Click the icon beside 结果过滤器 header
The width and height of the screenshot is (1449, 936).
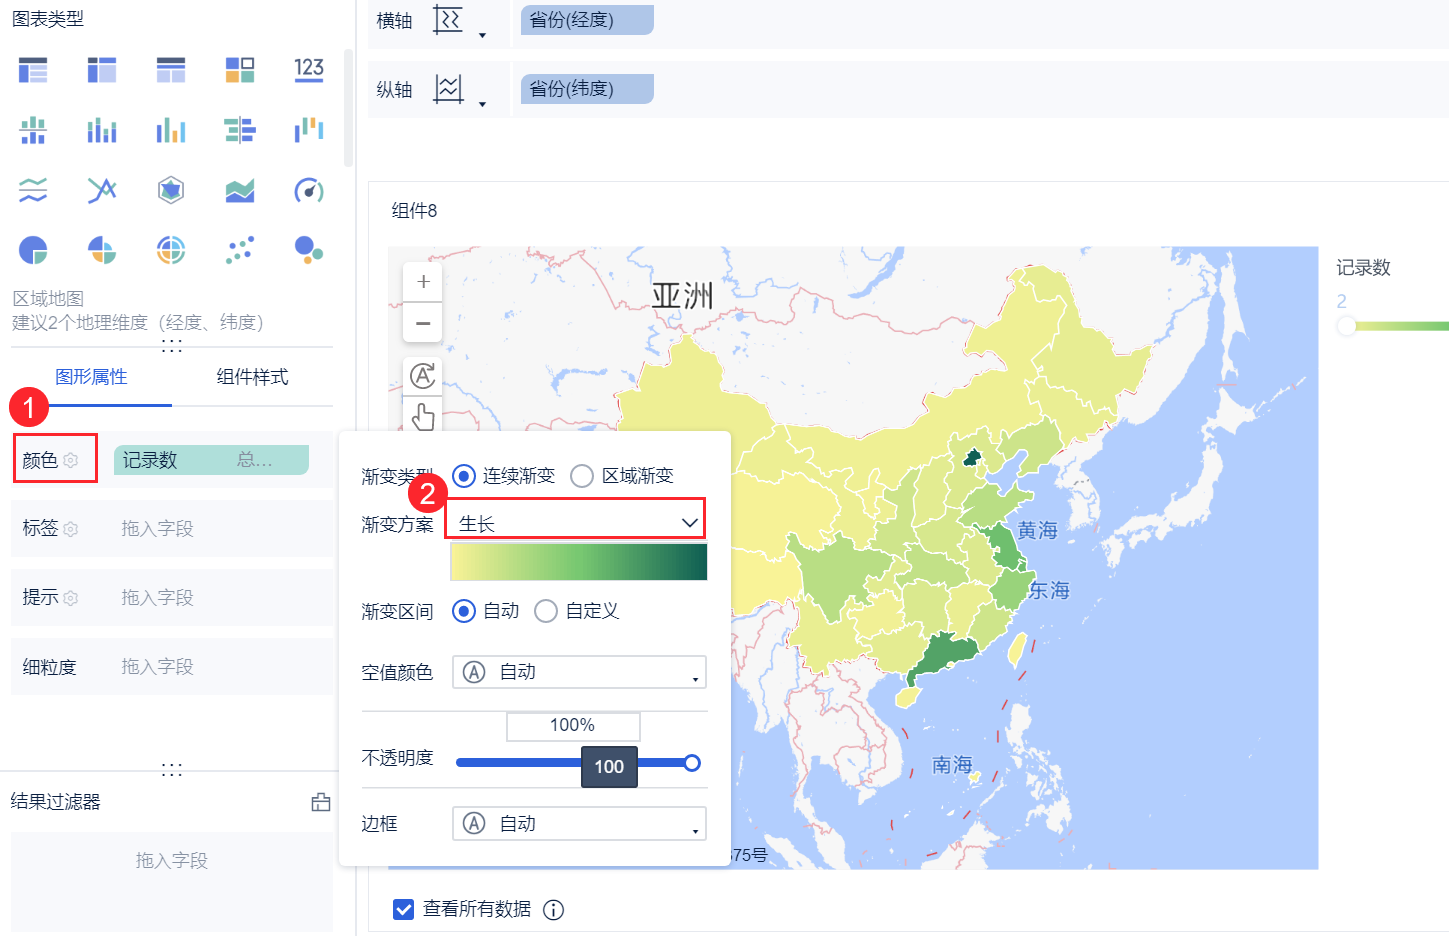[x=321, y=802]
